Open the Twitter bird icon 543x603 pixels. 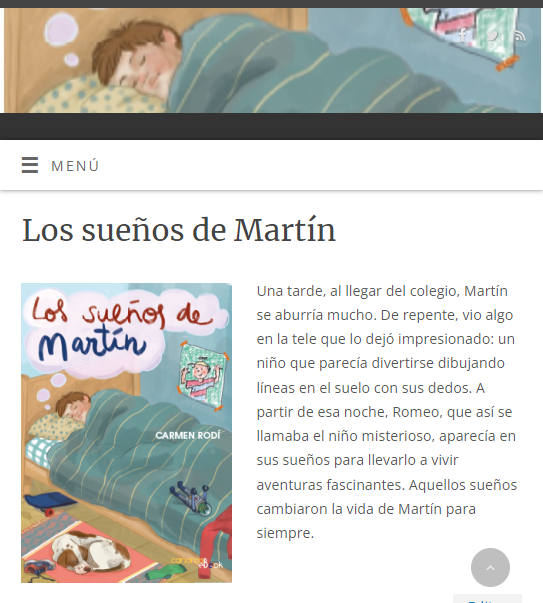coord(492,35)
